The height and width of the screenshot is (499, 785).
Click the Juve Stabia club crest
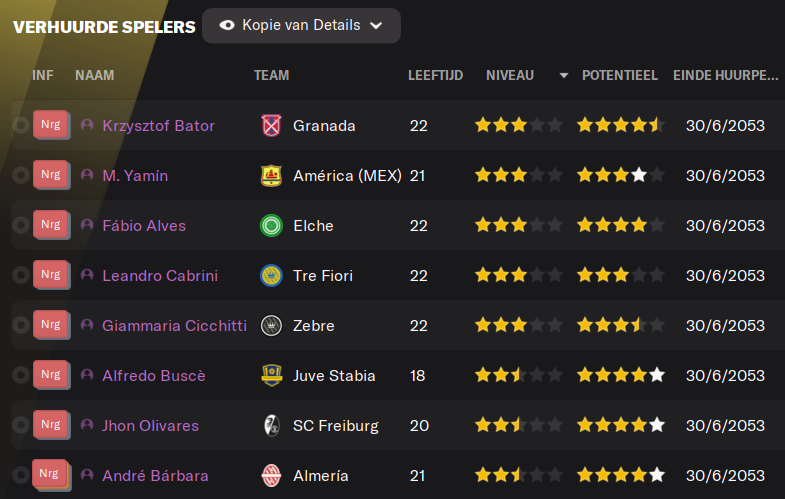tap(271, 375)
